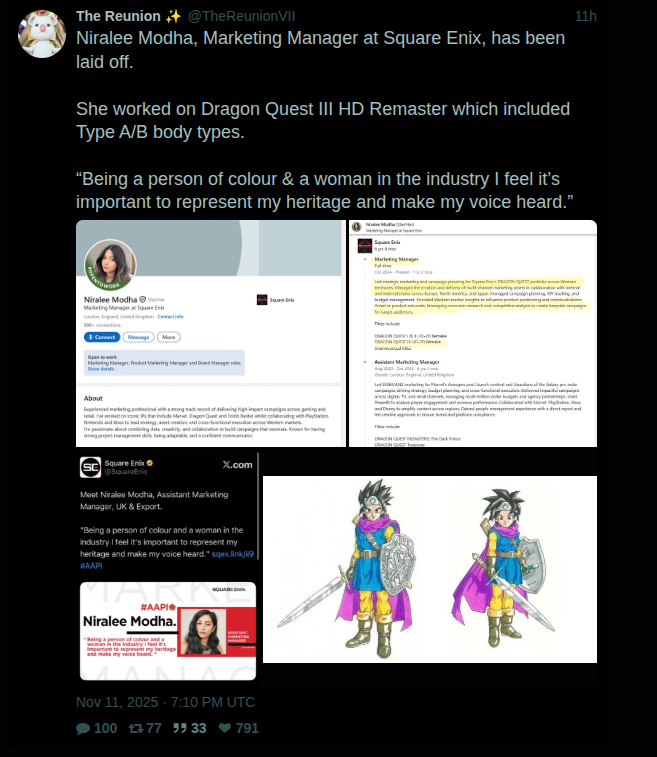Open the Square Enix SE logo avatar

click(x=90, y=467)
